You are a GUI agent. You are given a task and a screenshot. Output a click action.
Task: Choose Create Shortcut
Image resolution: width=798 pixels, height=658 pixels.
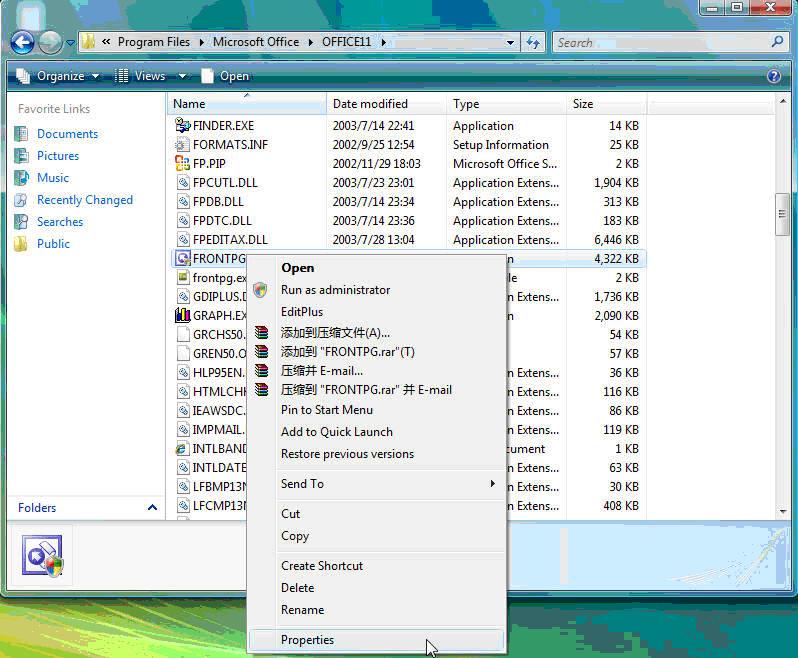click(x=376, y=565)
